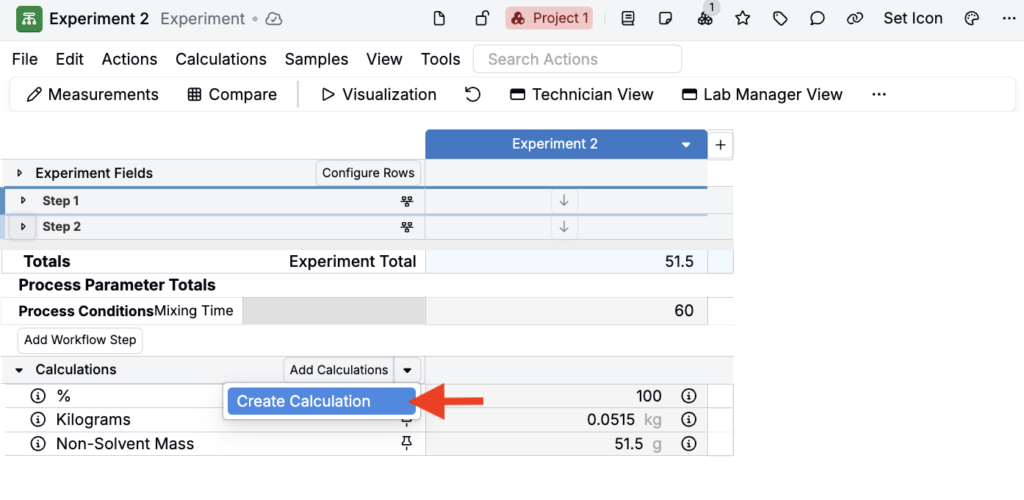Screen dimensions: 1024x500
Task: Click the undo/reset arrow icon
Action: point(473,95)
